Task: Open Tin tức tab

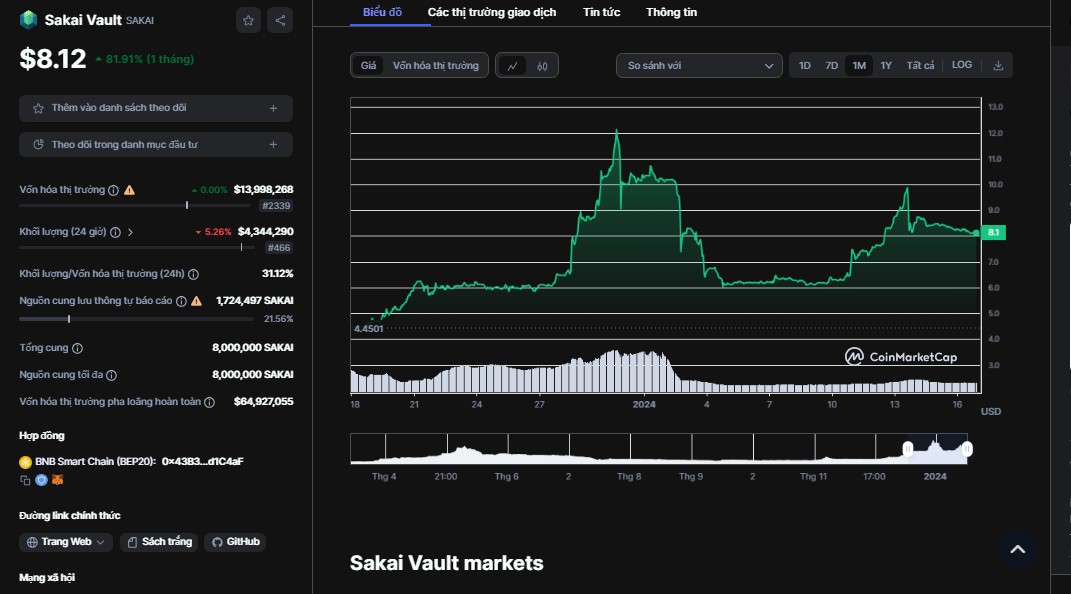Action: click(x=602, y=12)
